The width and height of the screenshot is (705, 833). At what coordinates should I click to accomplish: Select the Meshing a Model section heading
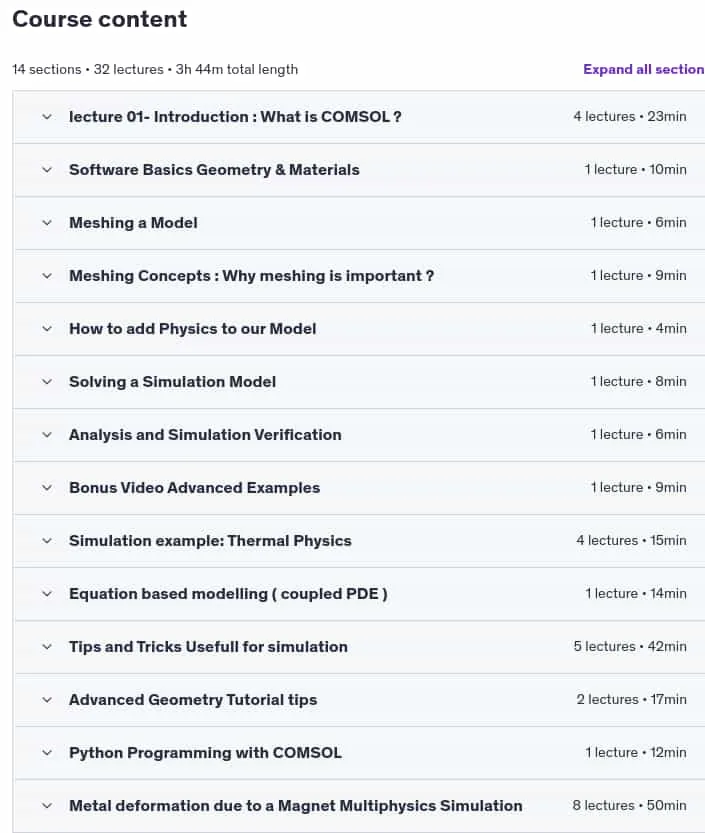tap(133, 223)
